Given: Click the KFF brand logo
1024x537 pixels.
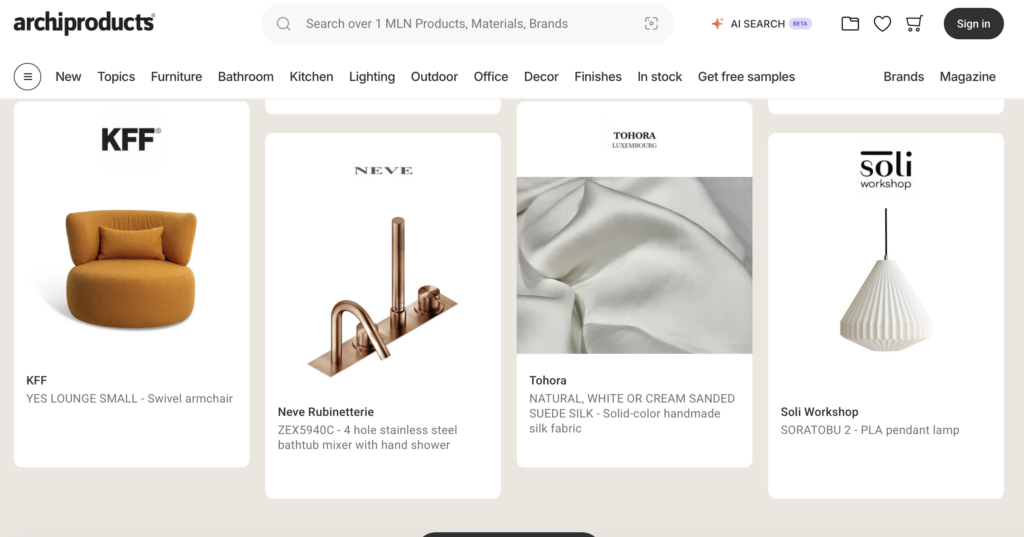Looking at the screenshot, I should click(x=131, y=139).
